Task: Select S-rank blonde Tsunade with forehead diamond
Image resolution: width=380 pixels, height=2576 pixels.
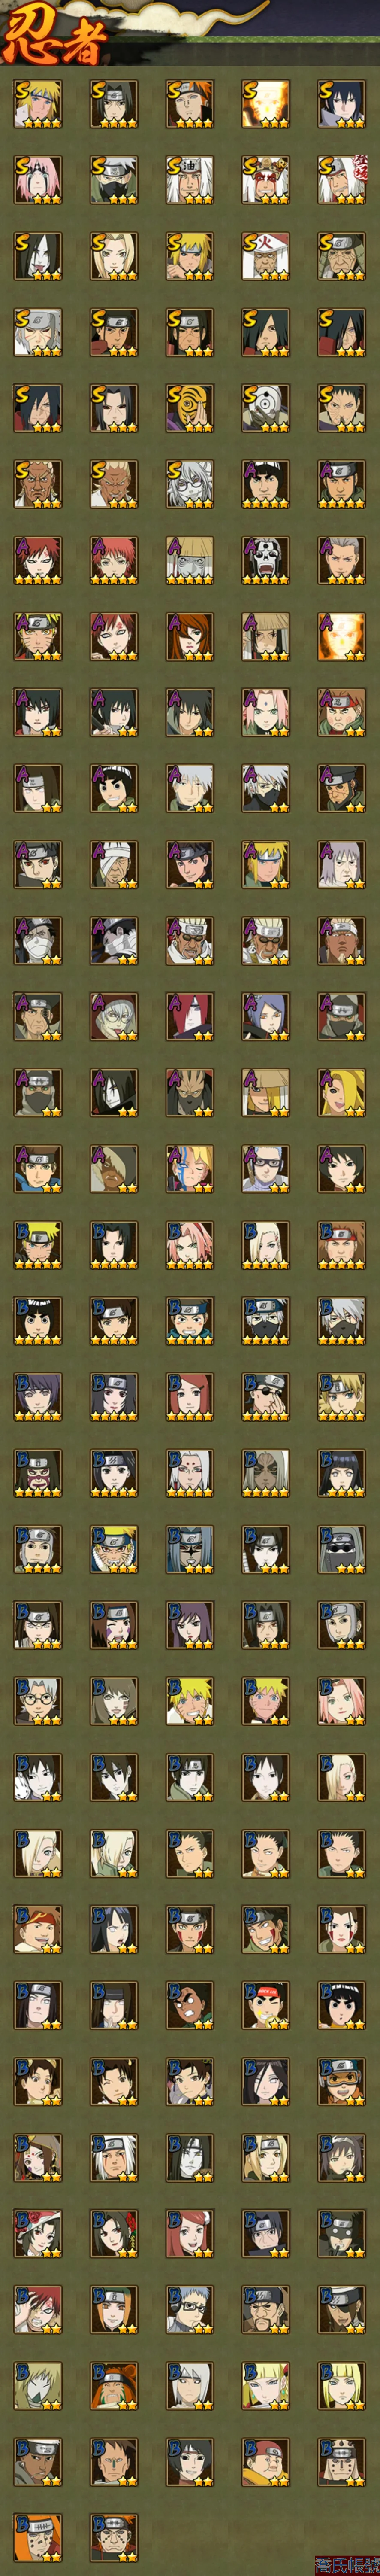Action: click(113, 256)
